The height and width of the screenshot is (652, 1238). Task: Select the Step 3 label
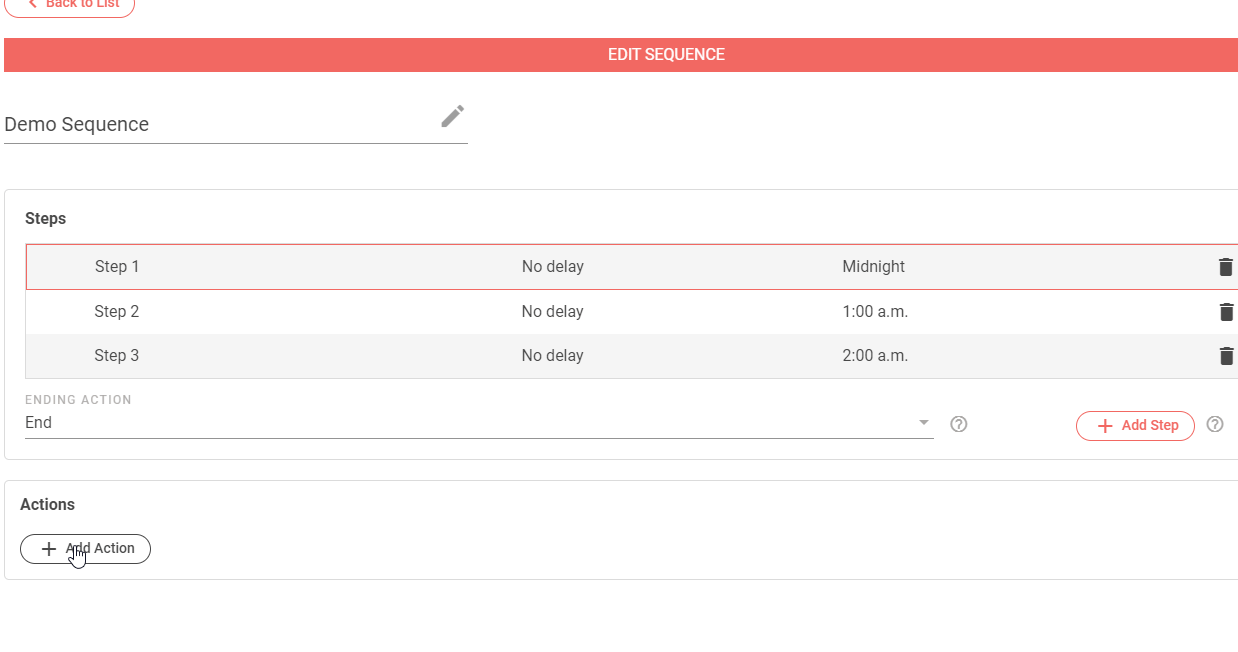click(x=117, y=356)
